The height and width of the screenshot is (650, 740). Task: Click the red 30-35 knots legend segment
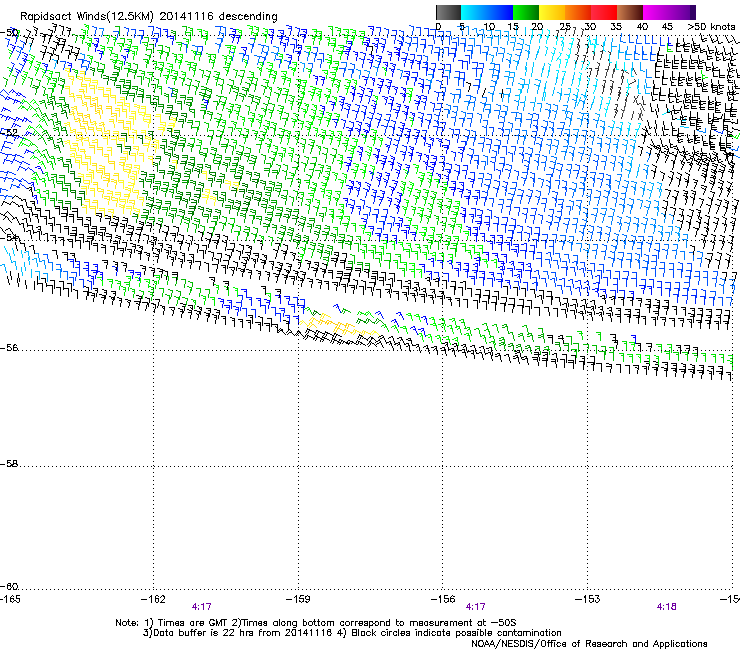pyautogui.click(x=604, y=12)
